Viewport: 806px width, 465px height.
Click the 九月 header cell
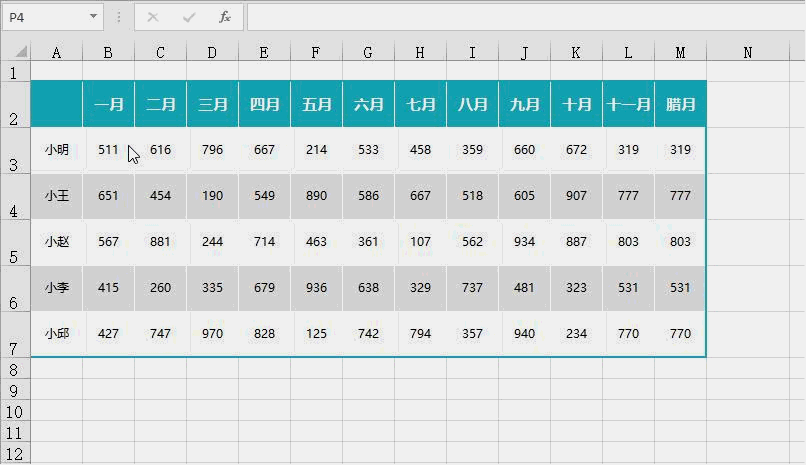pyautogui.click(x=524, y=104)
